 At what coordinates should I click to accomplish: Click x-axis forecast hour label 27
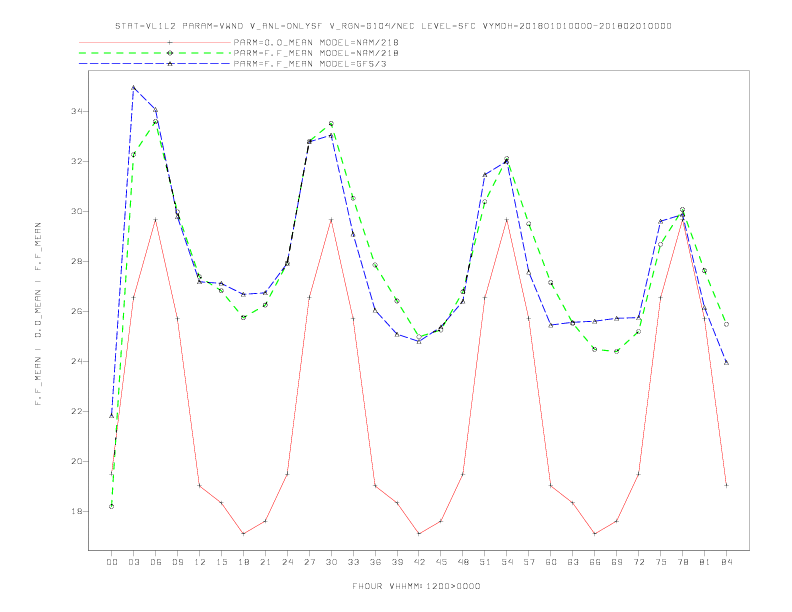[x=309, y=562]
